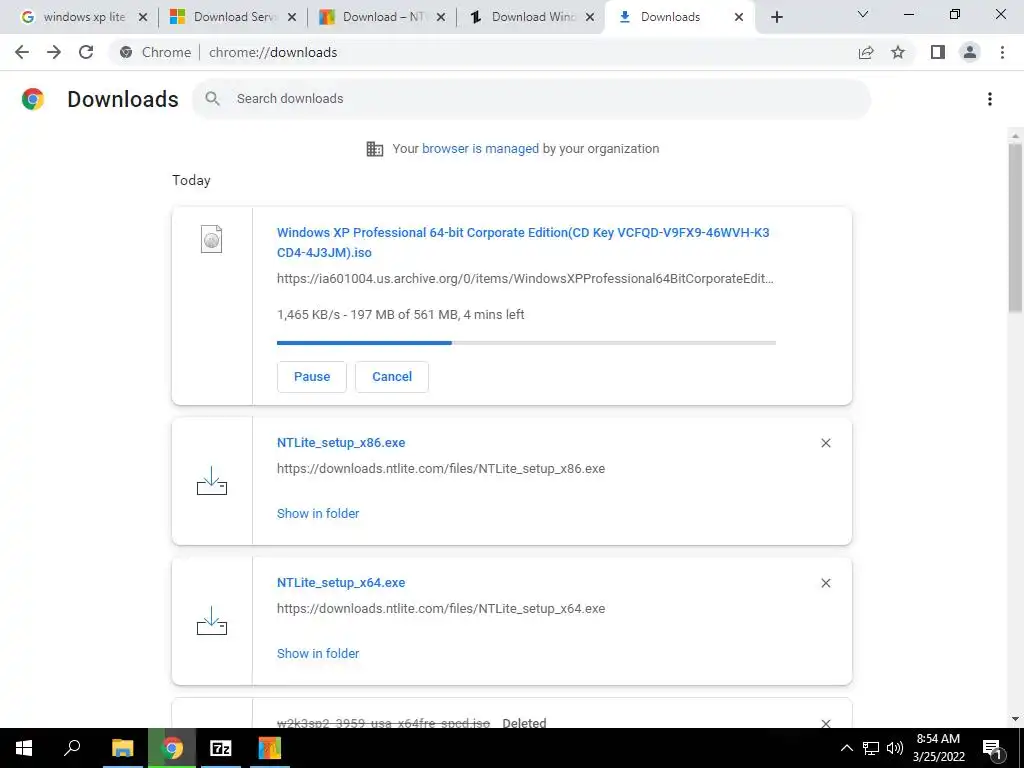The width and height of the screenshot is (1024, 768).
Task: Close the 'windows xp lite' tab
Action: click(143, 17)
